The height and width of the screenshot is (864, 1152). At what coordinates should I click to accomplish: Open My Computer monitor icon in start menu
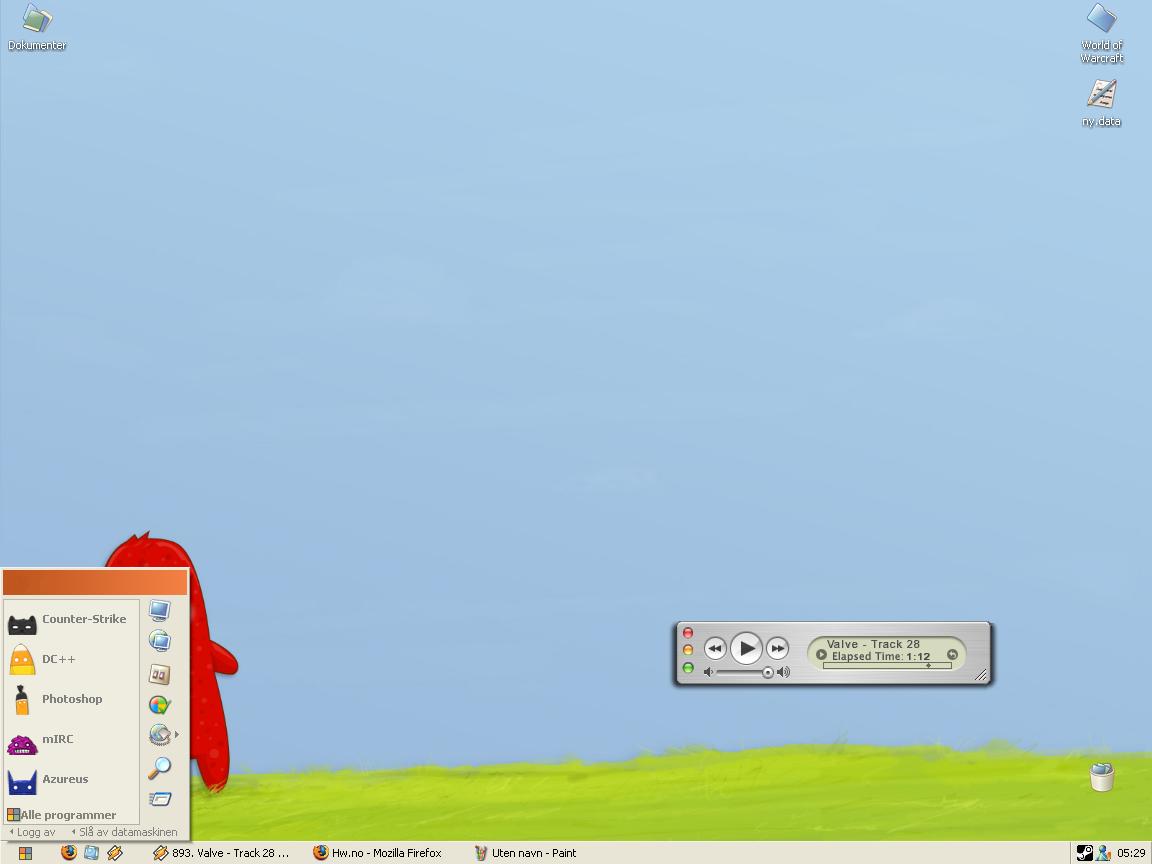159,610
